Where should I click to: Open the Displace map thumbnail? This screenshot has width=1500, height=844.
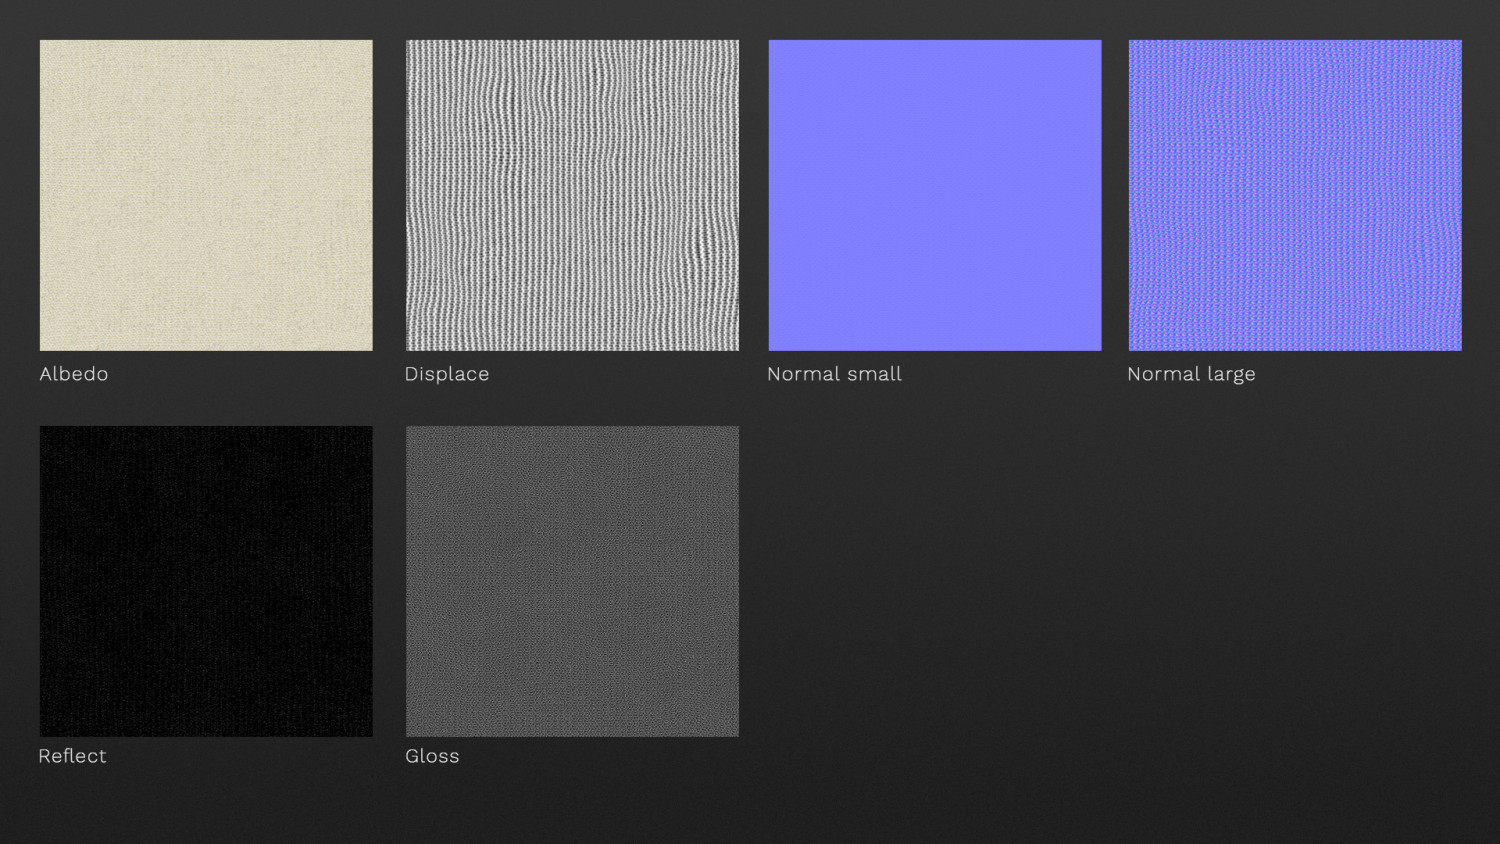[x=572, y=195]
